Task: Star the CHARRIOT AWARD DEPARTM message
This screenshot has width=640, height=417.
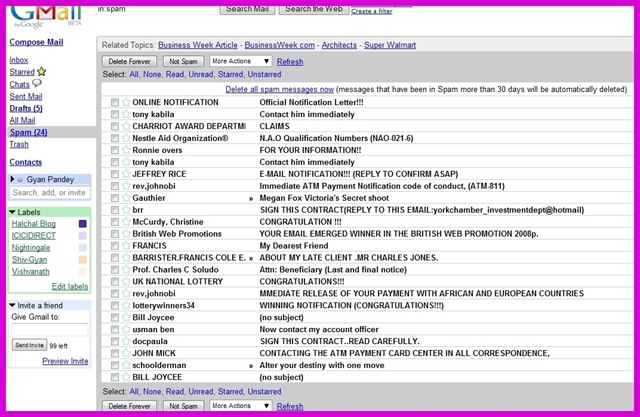Action: point(126,126)
